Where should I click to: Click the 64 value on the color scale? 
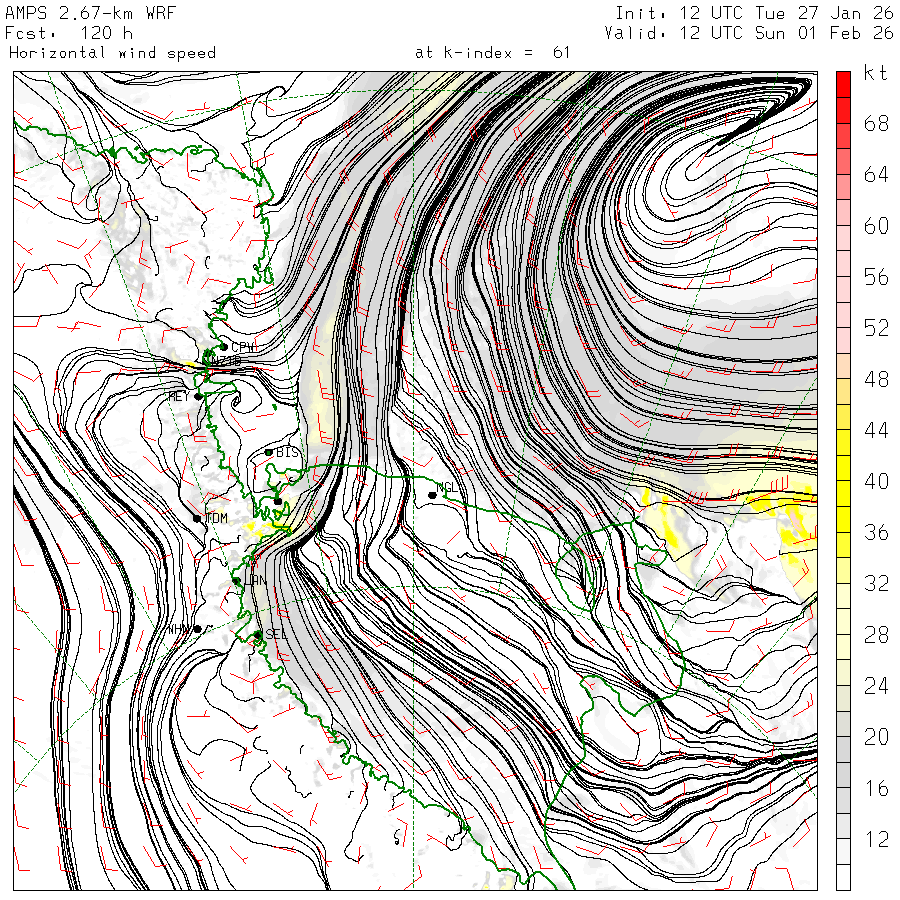point(876,174)
